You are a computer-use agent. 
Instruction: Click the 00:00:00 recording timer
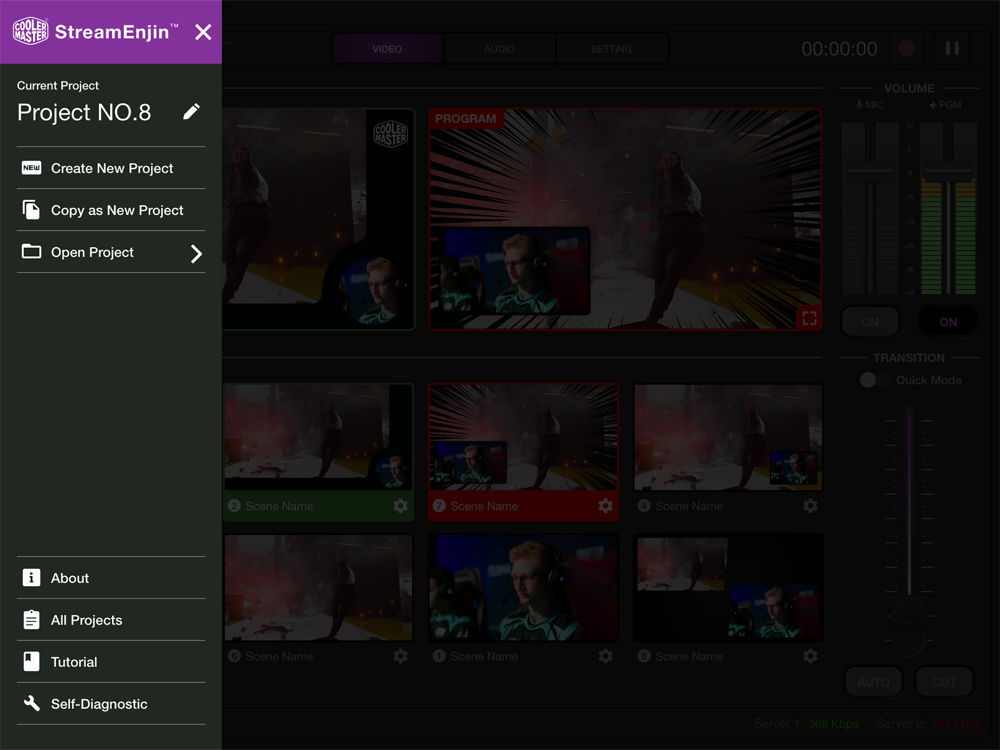point(839,49)
